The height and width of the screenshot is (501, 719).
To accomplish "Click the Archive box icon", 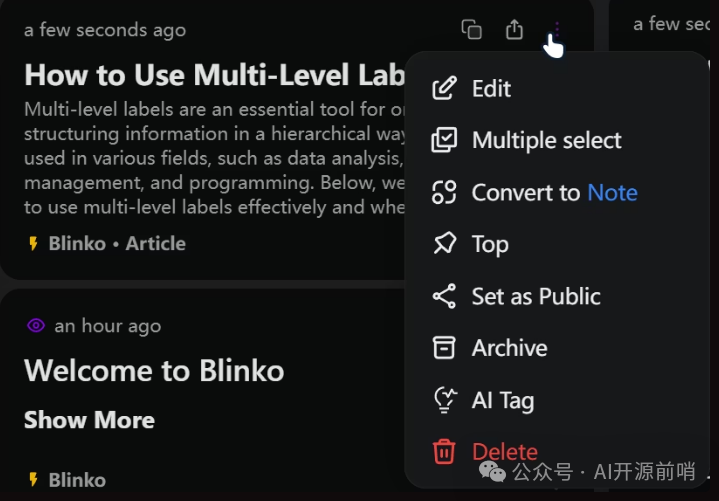I will 443,348.
